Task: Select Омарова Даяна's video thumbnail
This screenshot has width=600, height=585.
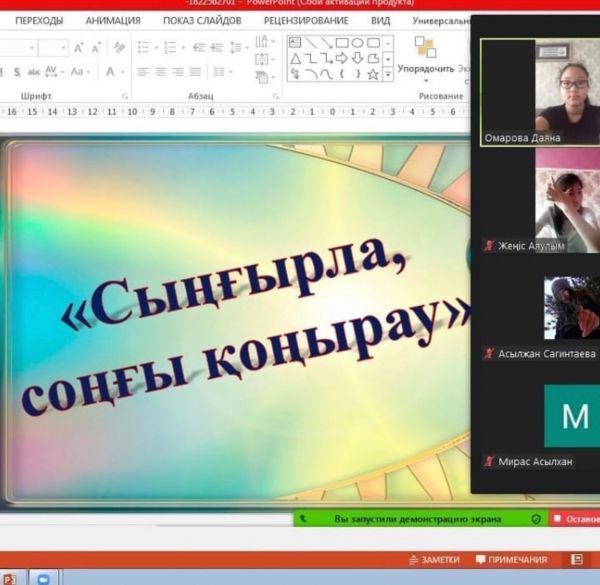Action: pos(540,92)
